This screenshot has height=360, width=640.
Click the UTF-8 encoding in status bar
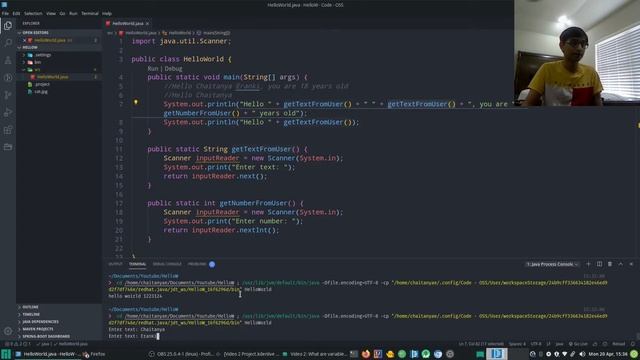[x=536, y=344]
